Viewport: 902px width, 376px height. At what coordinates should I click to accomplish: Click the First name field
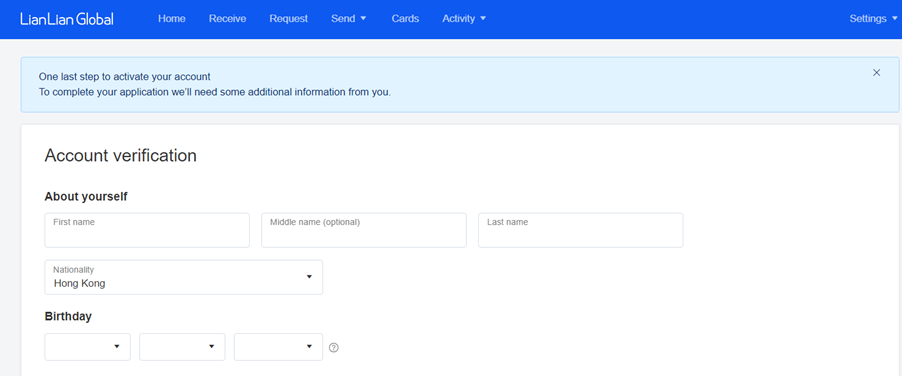(147, 230)
